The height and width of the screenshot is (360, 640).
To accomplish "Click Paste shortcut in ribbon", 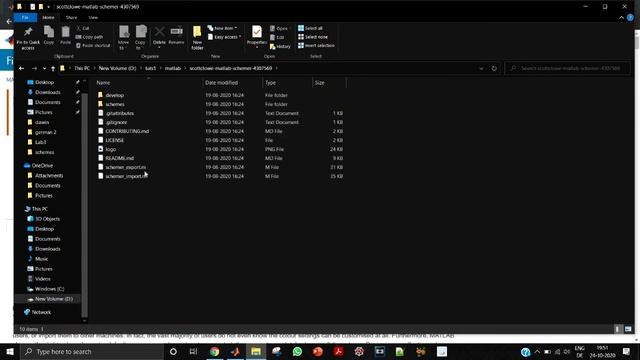I will pyautogui.click(x=93, y=45).
